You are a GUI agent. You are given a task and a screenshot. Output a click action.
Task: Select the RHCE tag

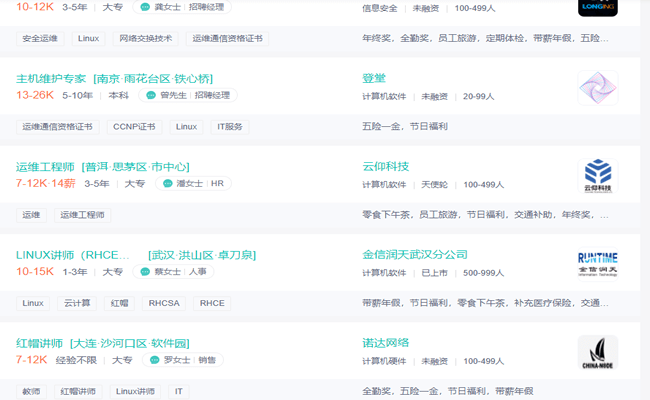tap(212, 303)
